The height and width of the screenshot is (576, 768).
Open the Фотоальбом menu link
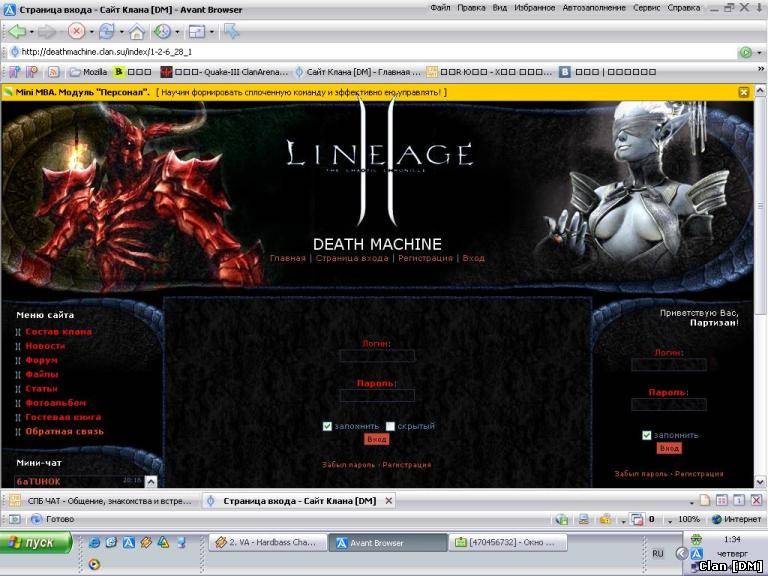point(55,403)
